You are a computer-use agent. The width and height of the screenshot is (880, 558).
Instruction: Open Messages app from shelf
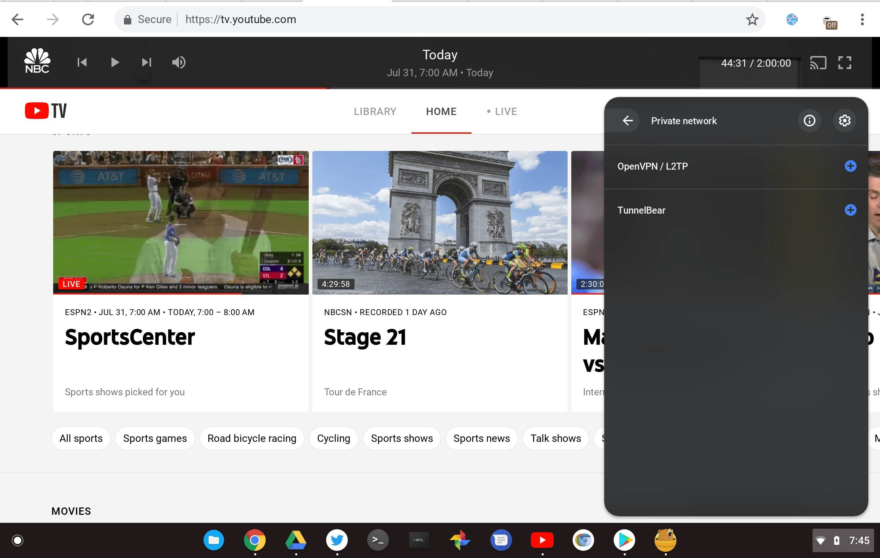pos(501,540)
